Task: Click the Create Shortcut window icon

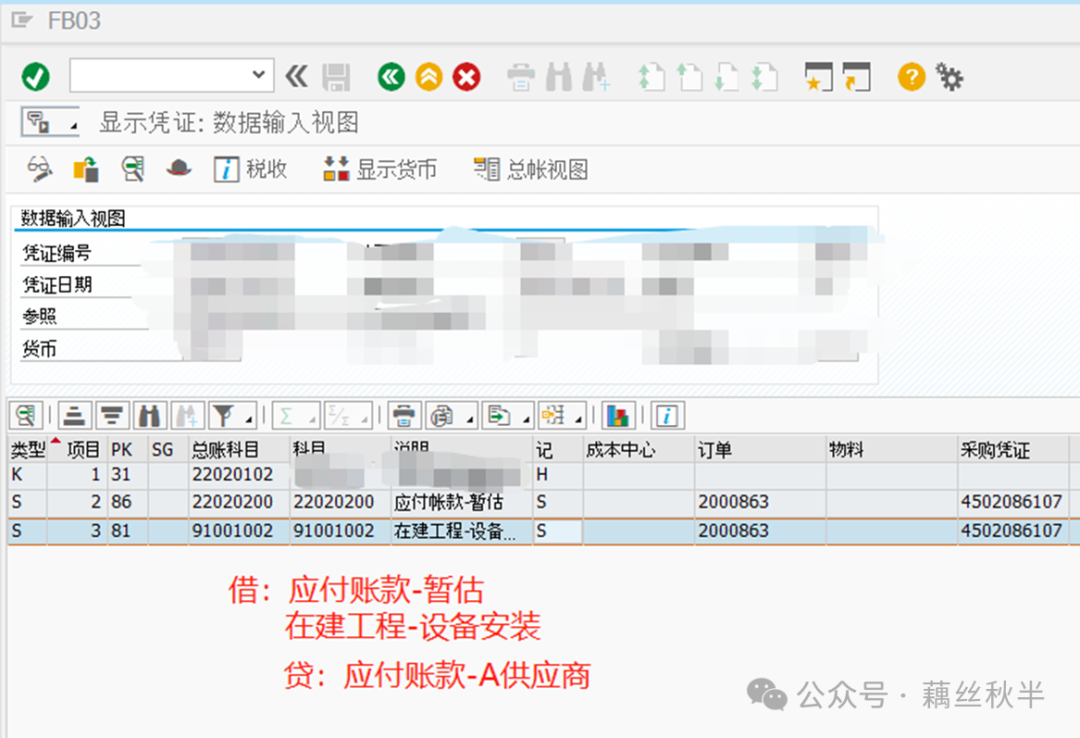Action: tap(856, 77)
